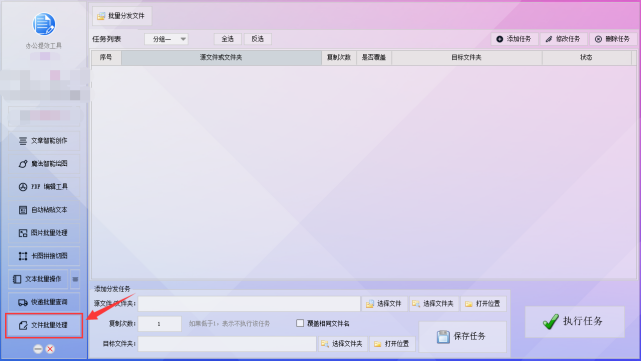Click the 是否覆盖 column header
Viewport: 642px width, 361px height.
pos(374,58)
